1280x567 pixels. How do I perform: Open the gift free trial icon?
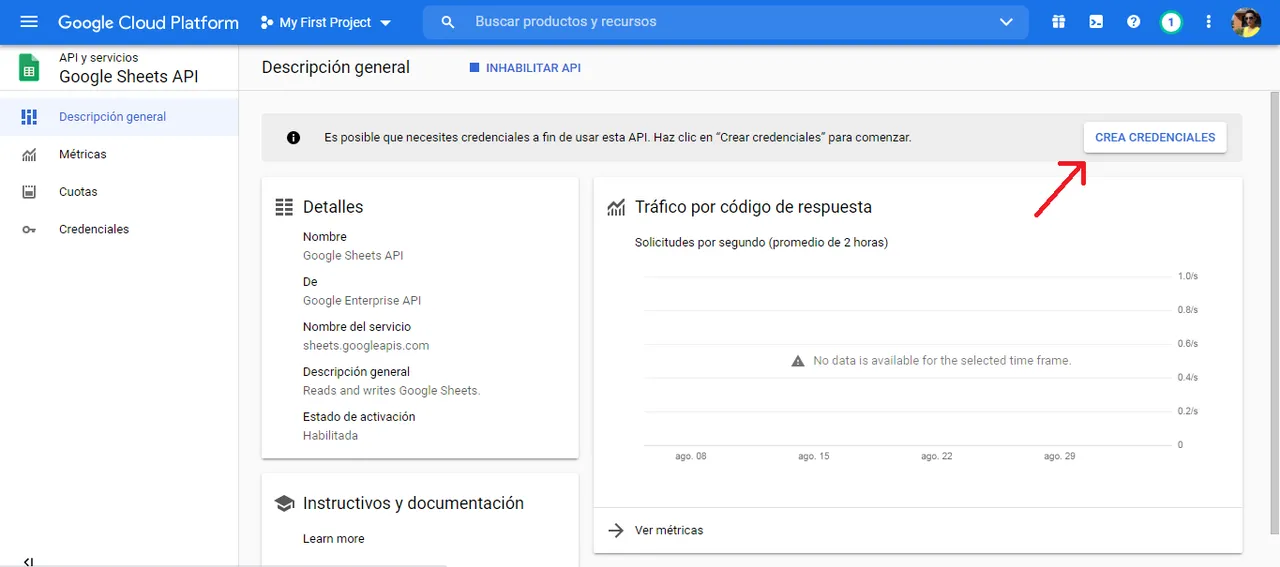[x=1058, y=22]
